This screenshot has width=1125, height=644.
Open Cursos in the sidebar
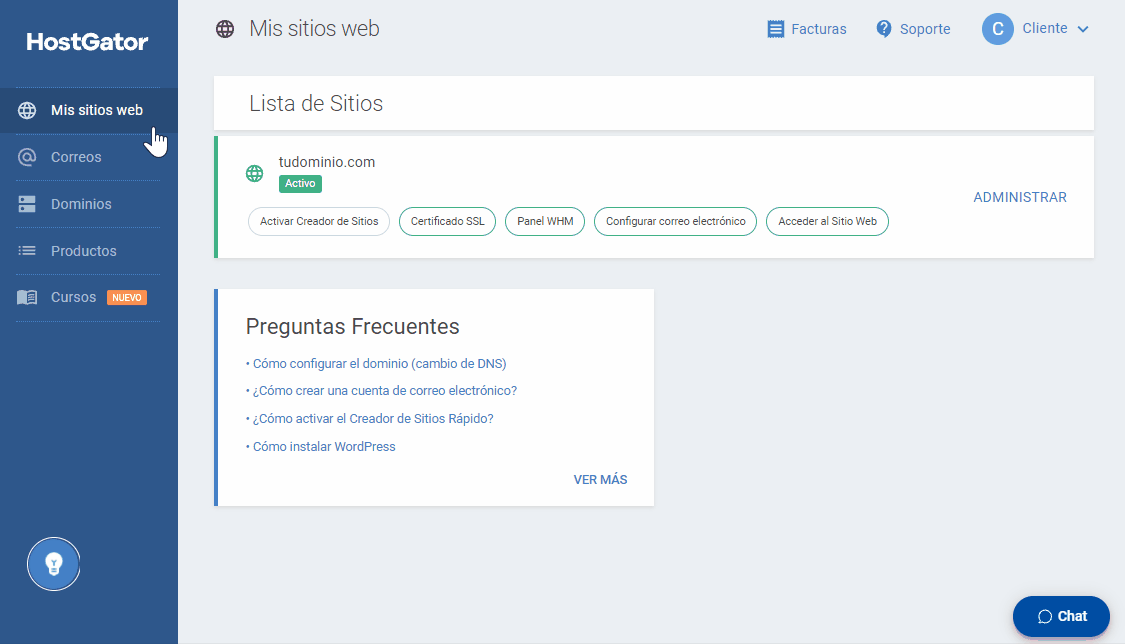pos(73,297)
